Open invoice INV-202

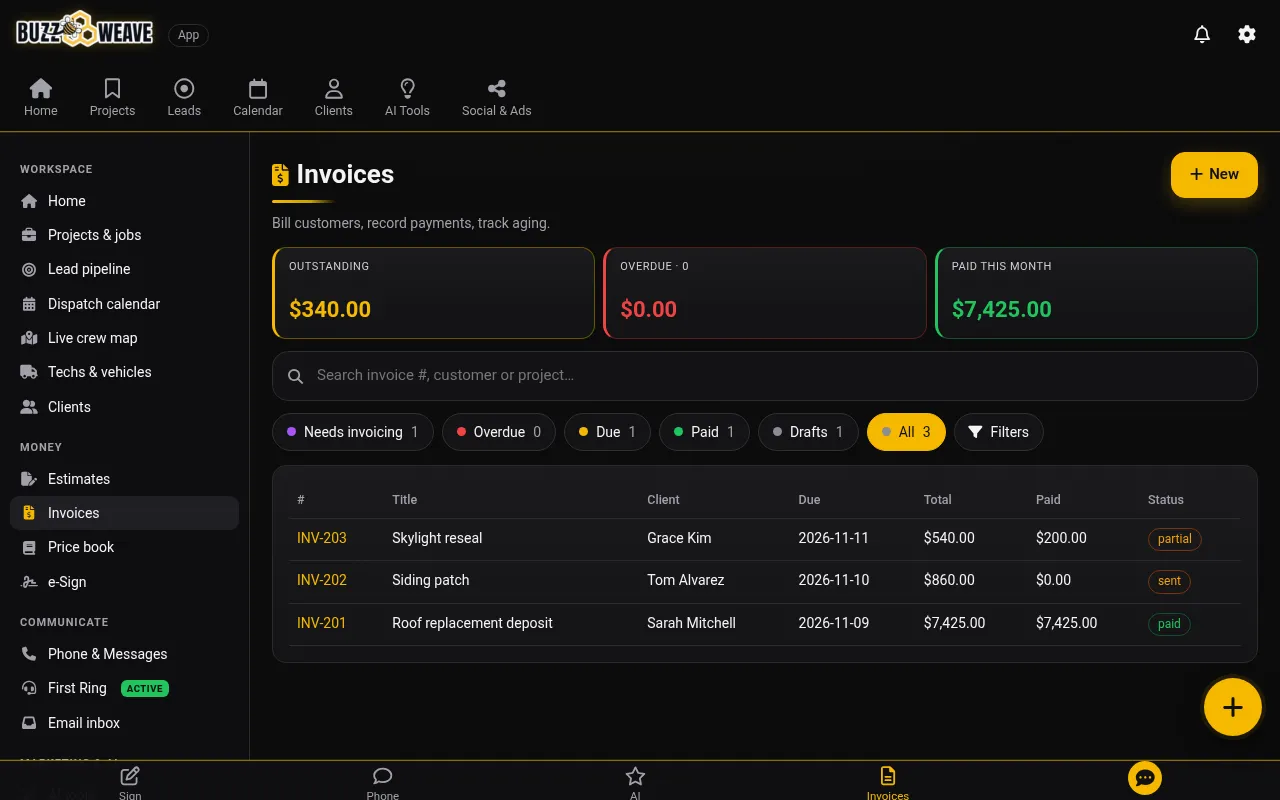tap(322, 580)
